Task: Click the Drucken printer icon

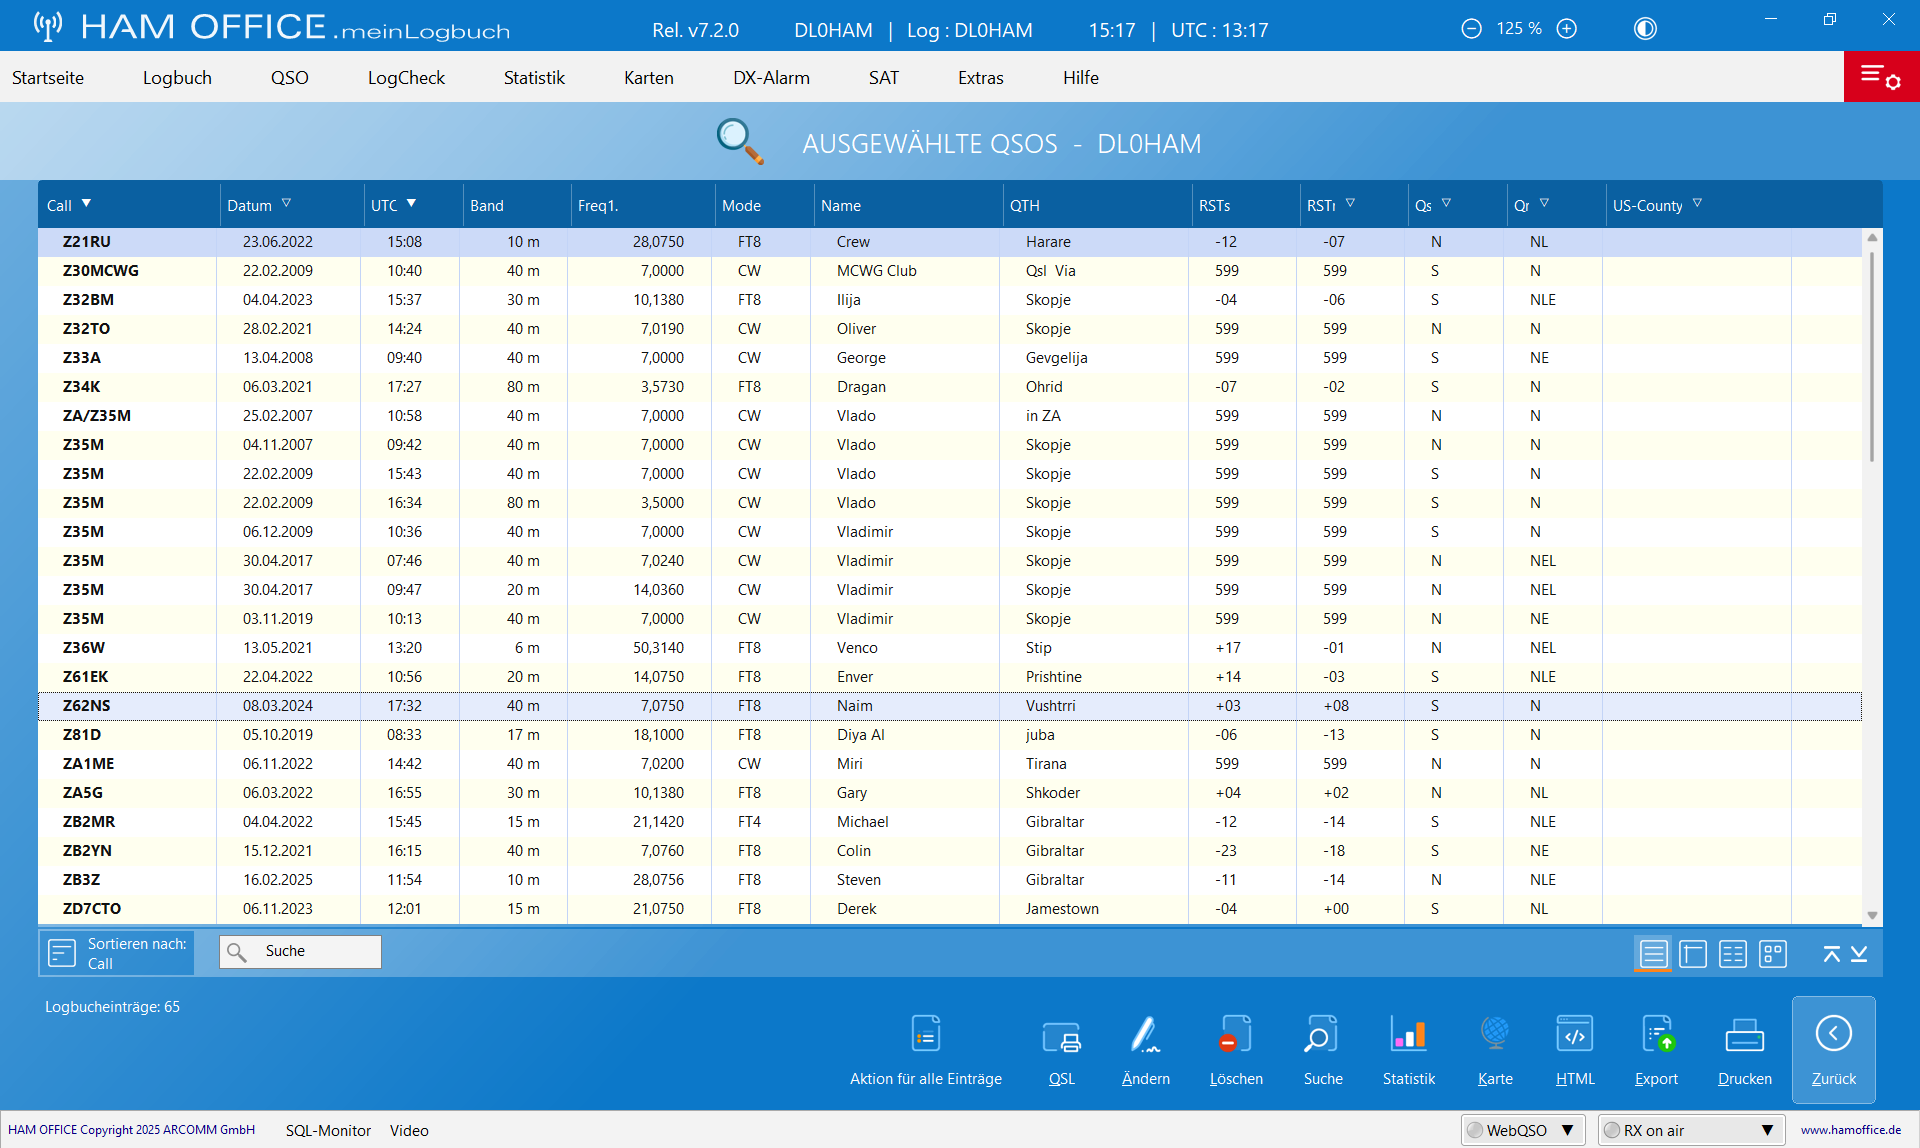Action: pyautogui.click(x=1744, y=1035)
